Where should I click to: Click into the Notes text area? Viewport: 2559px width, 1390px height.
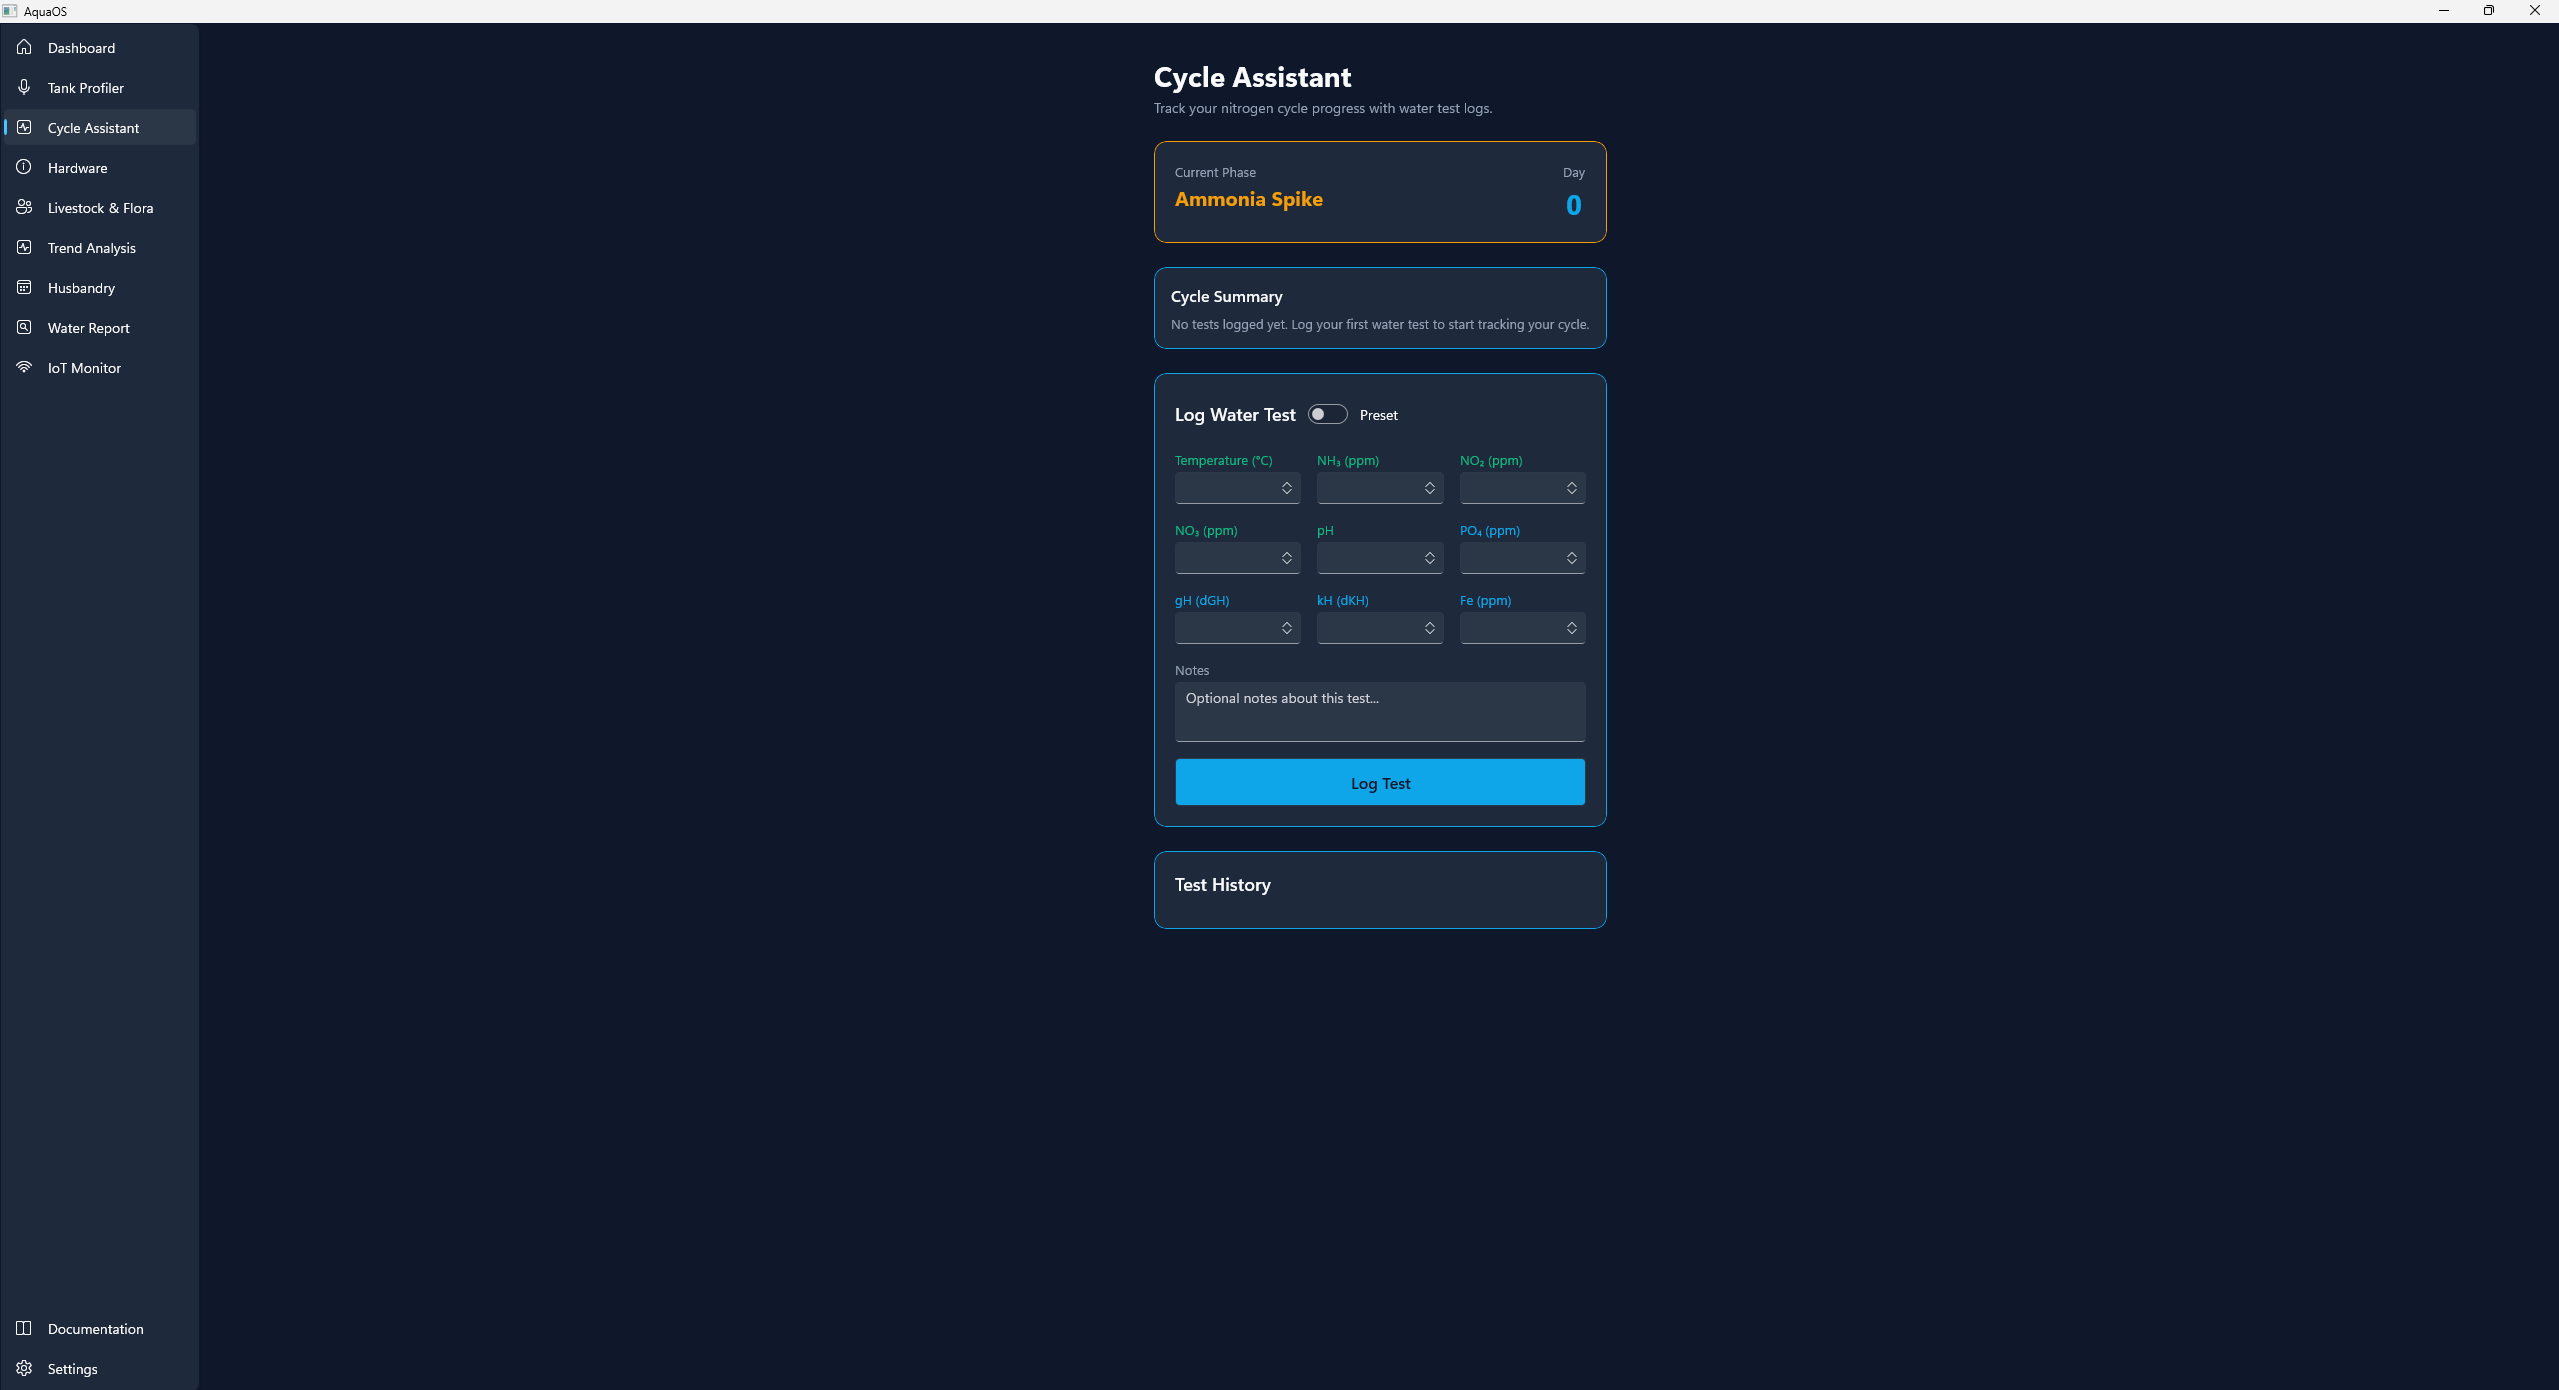tap(1379, 711)
